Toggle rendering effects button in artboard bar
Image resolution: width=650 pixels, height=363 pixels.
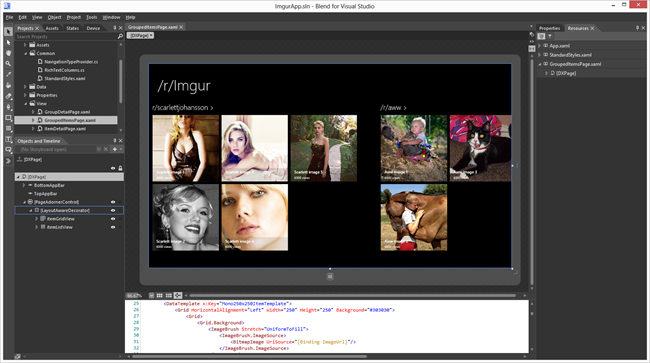(x=151, y=295)
